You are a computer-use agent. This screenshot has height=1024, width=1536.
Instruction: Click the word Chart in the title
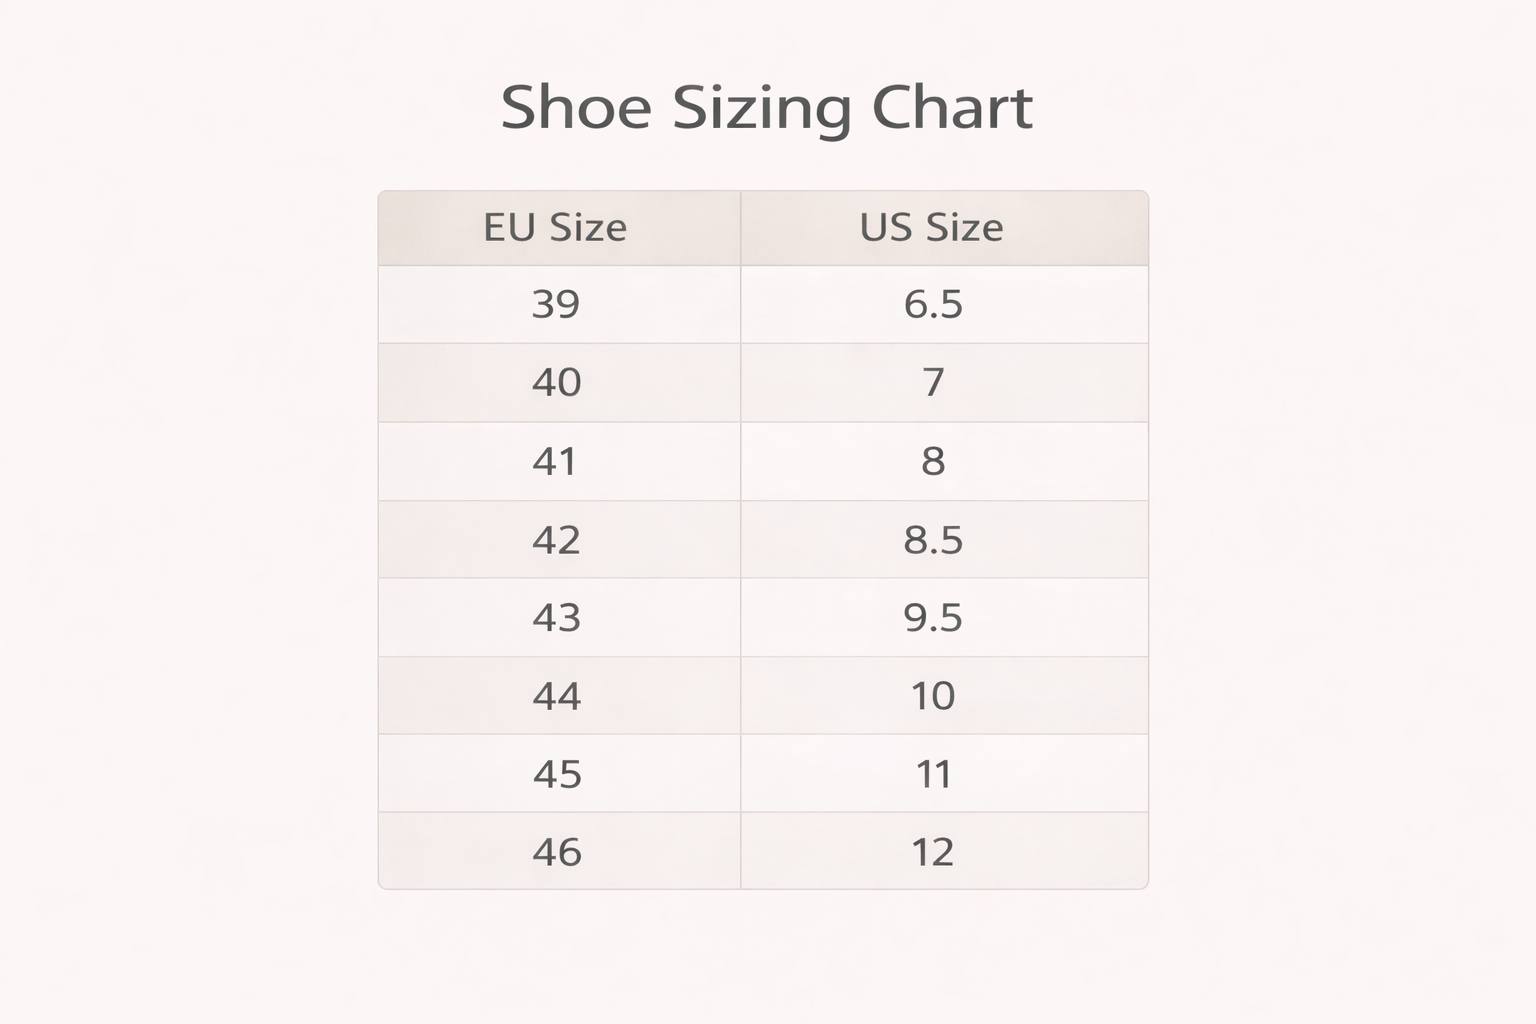952,107
